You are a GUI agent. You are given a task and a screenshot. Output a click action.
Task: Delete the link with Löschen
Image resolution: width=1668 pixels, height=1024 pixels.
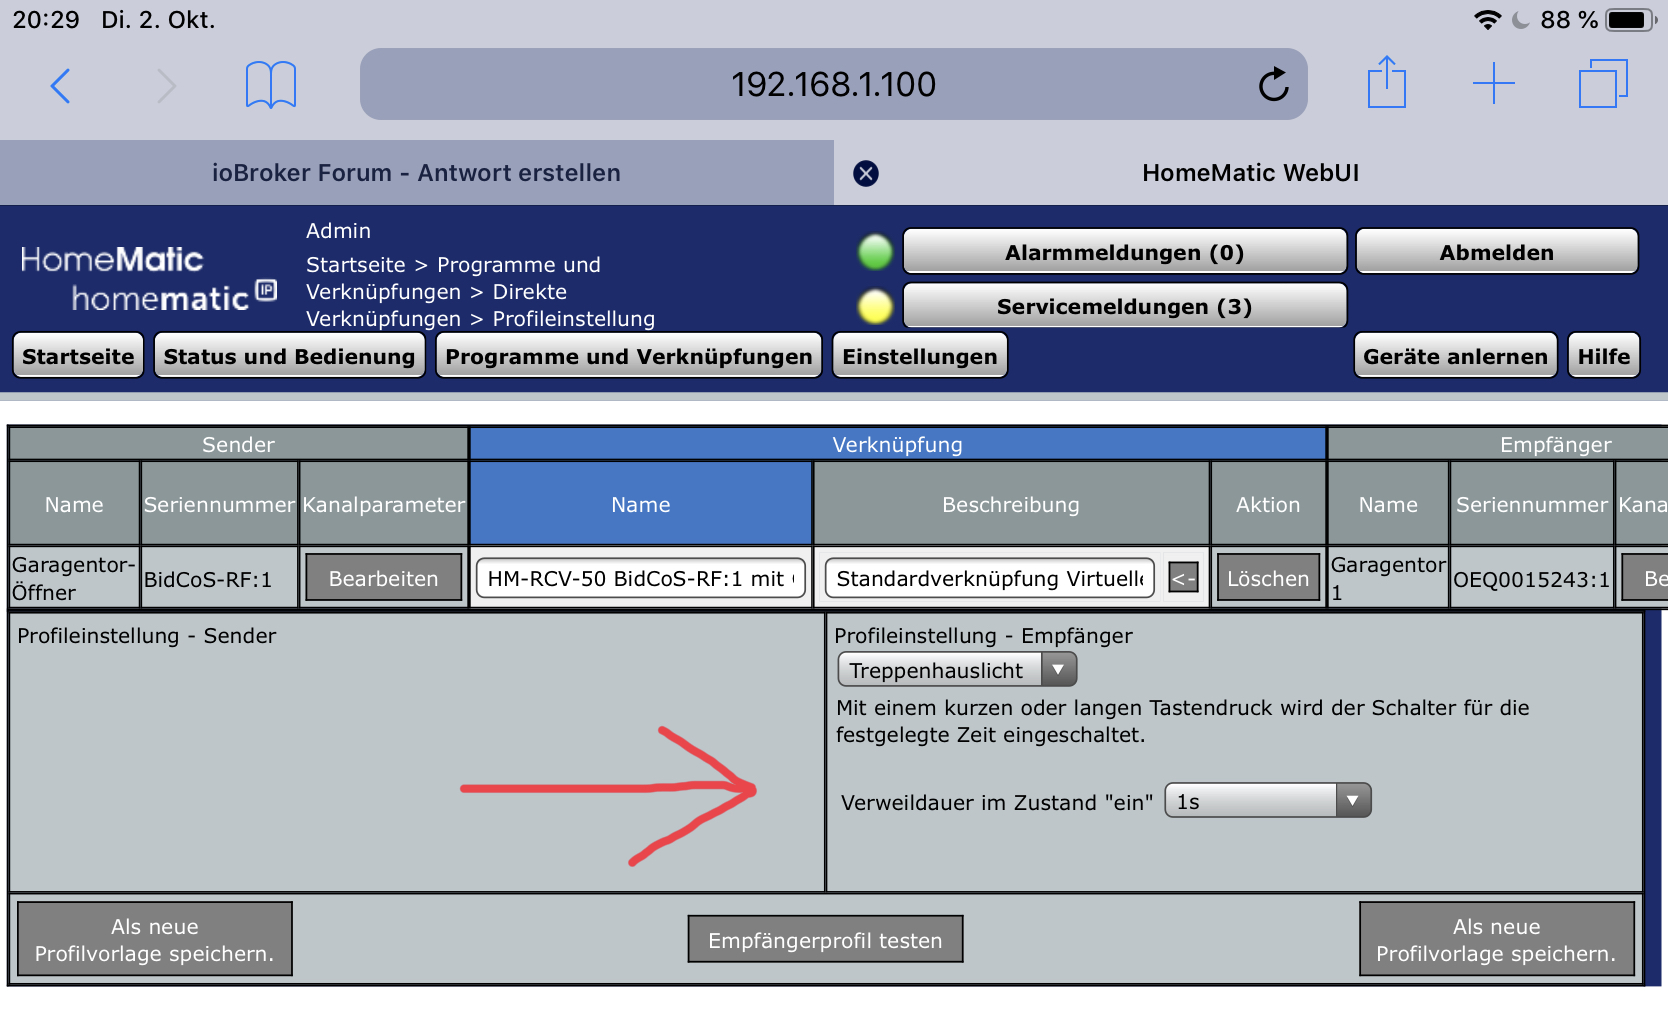[x=1267, y=578]
